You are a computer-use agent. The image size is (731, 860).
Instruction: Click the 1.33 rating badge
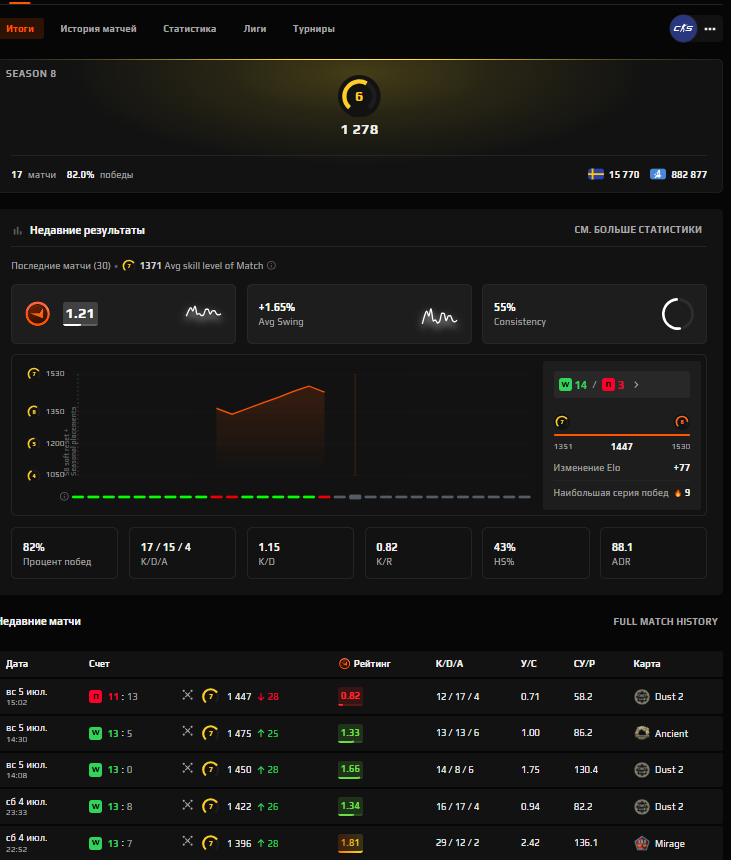[x=350, y=733]
